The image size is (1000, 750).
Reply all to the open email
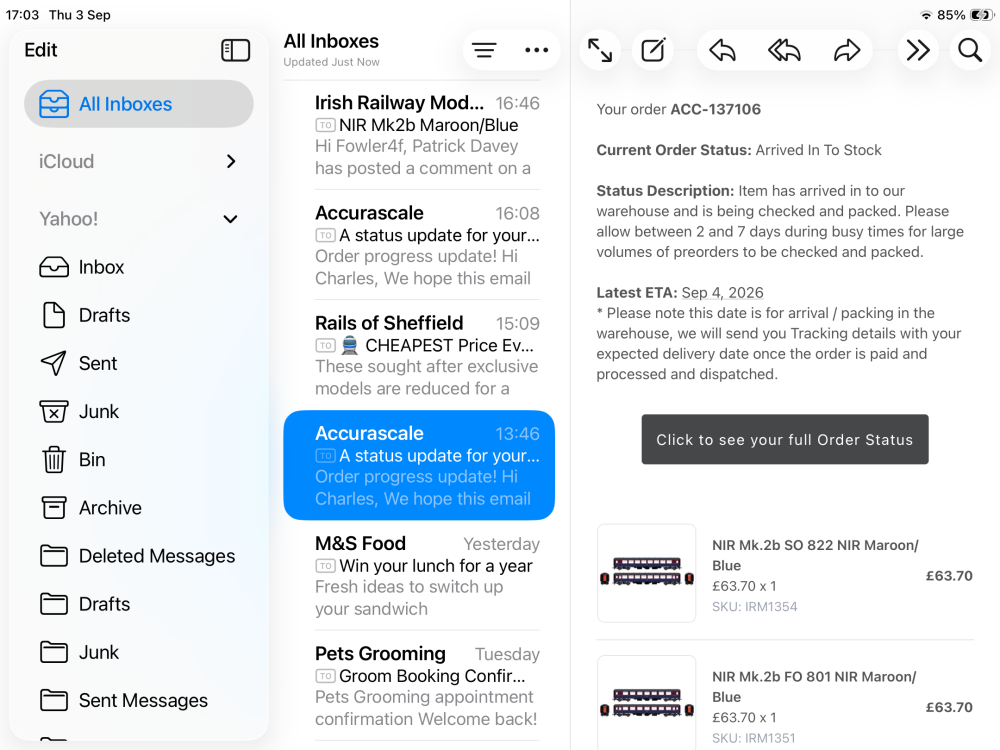(784, 50)
